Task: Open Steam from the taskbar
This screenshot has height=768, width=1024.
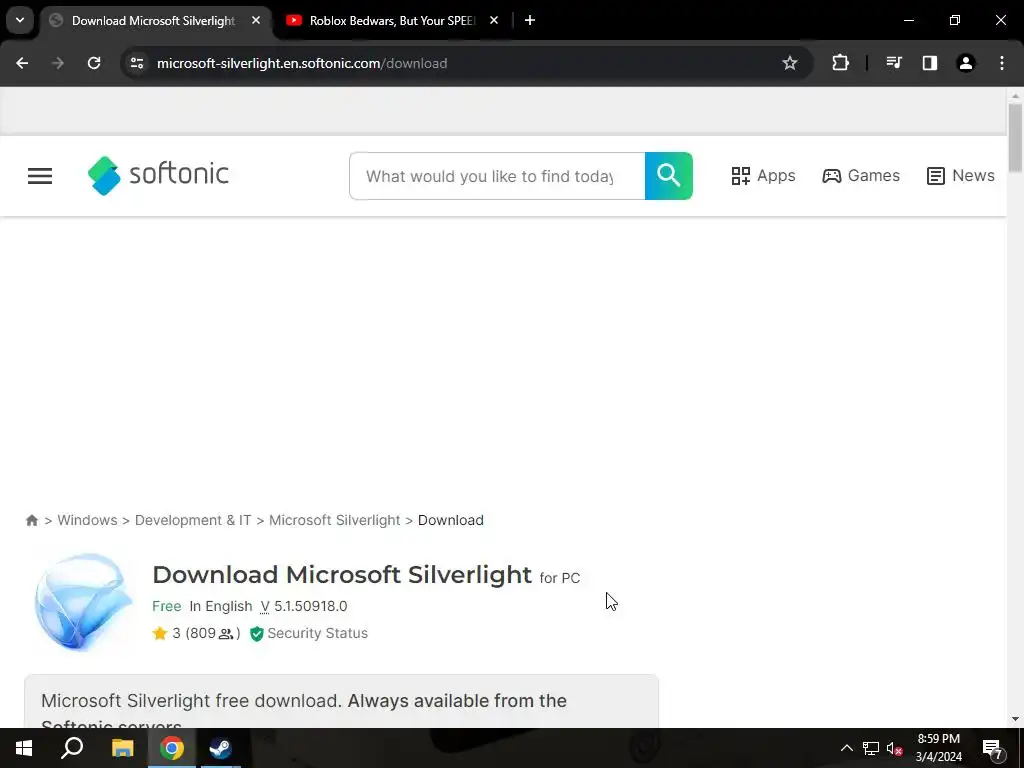Action: point(221,748)
